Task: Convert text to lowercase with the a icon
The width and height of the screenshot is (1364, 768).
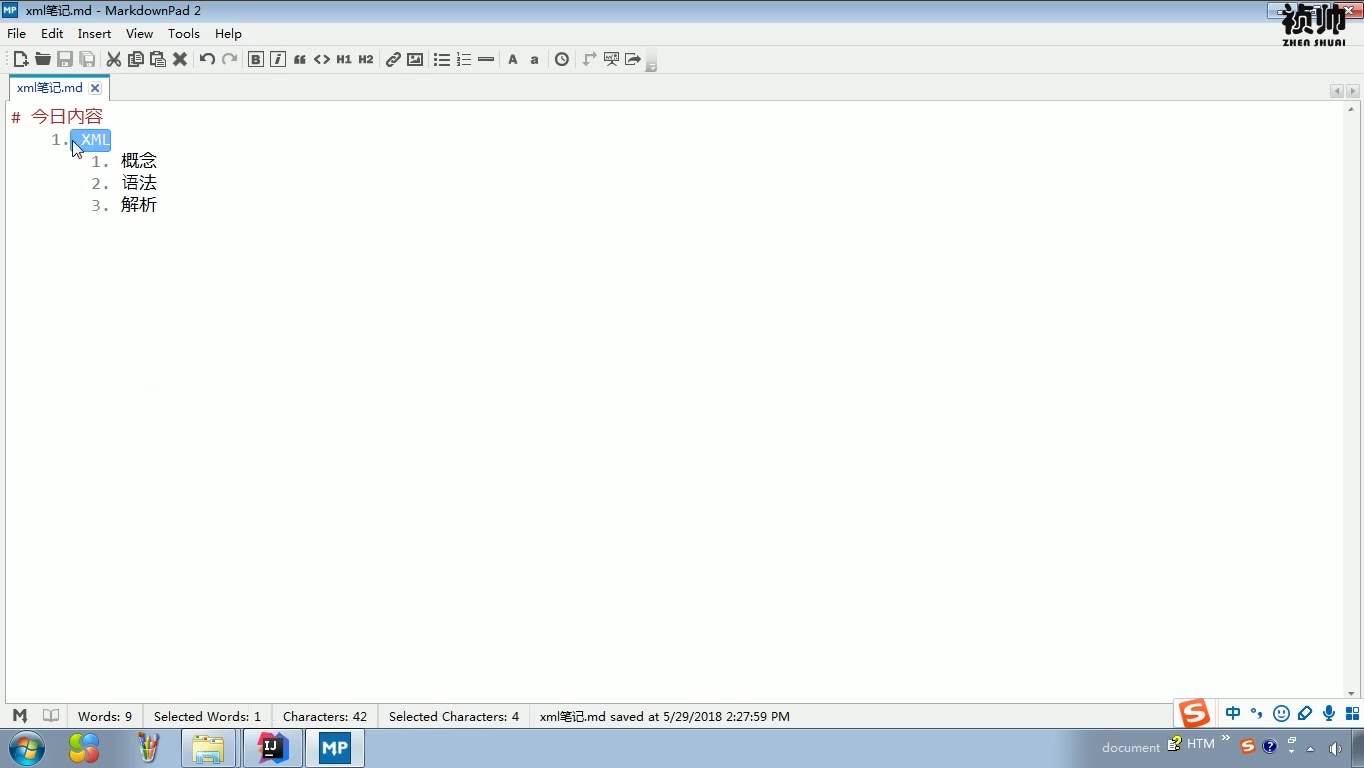Action: tap(534, 59)
